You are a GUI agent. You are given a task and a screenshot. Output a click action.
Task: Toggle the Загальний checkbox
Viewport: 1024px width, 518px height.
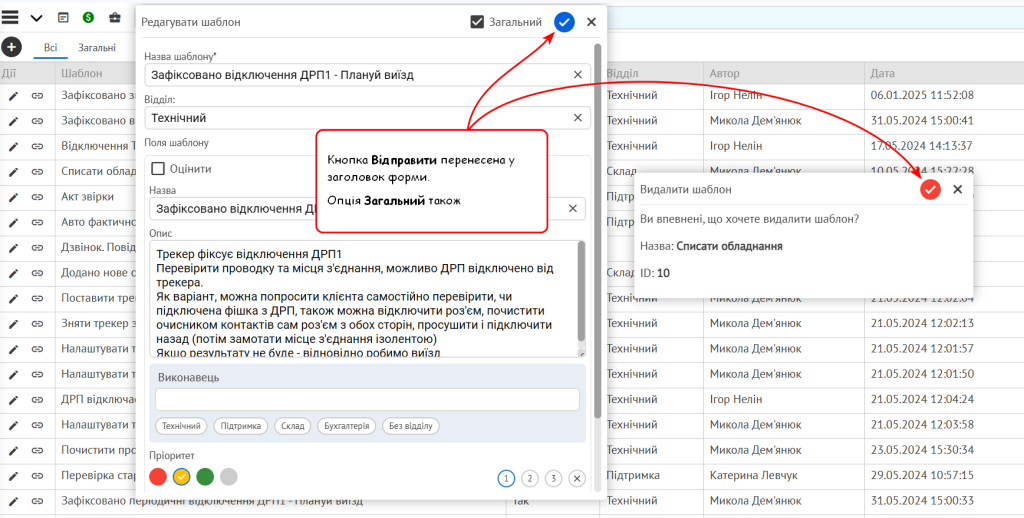click(x=477, y=22)
